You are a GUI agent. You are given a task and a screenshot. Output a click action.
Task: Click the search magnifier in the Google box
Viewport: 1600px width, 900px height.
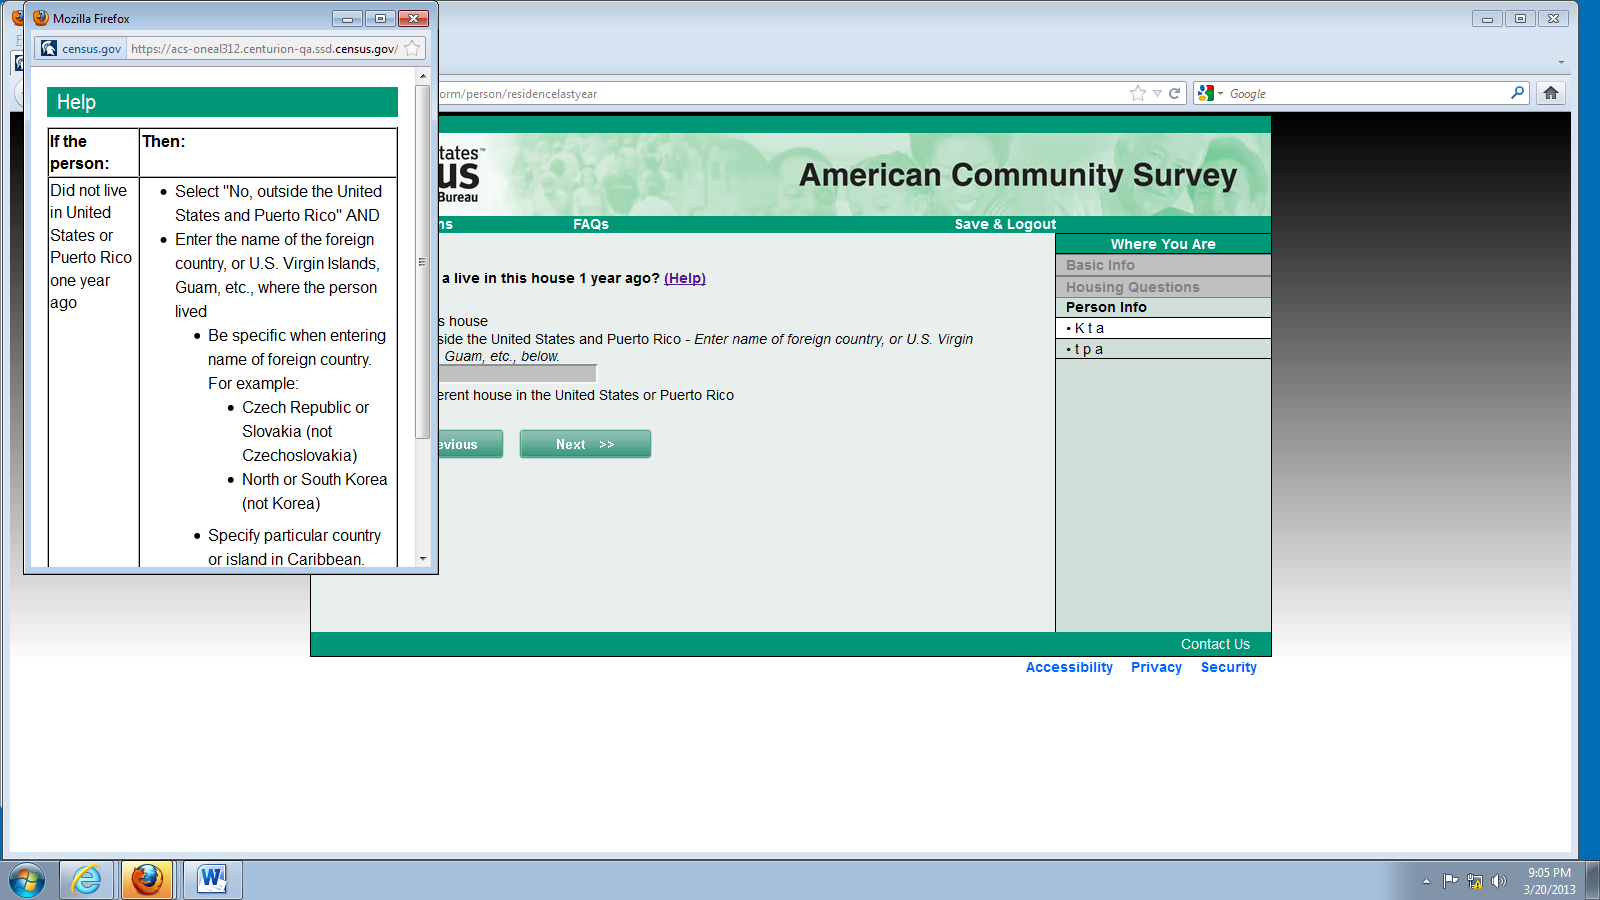coord(1517,93)
